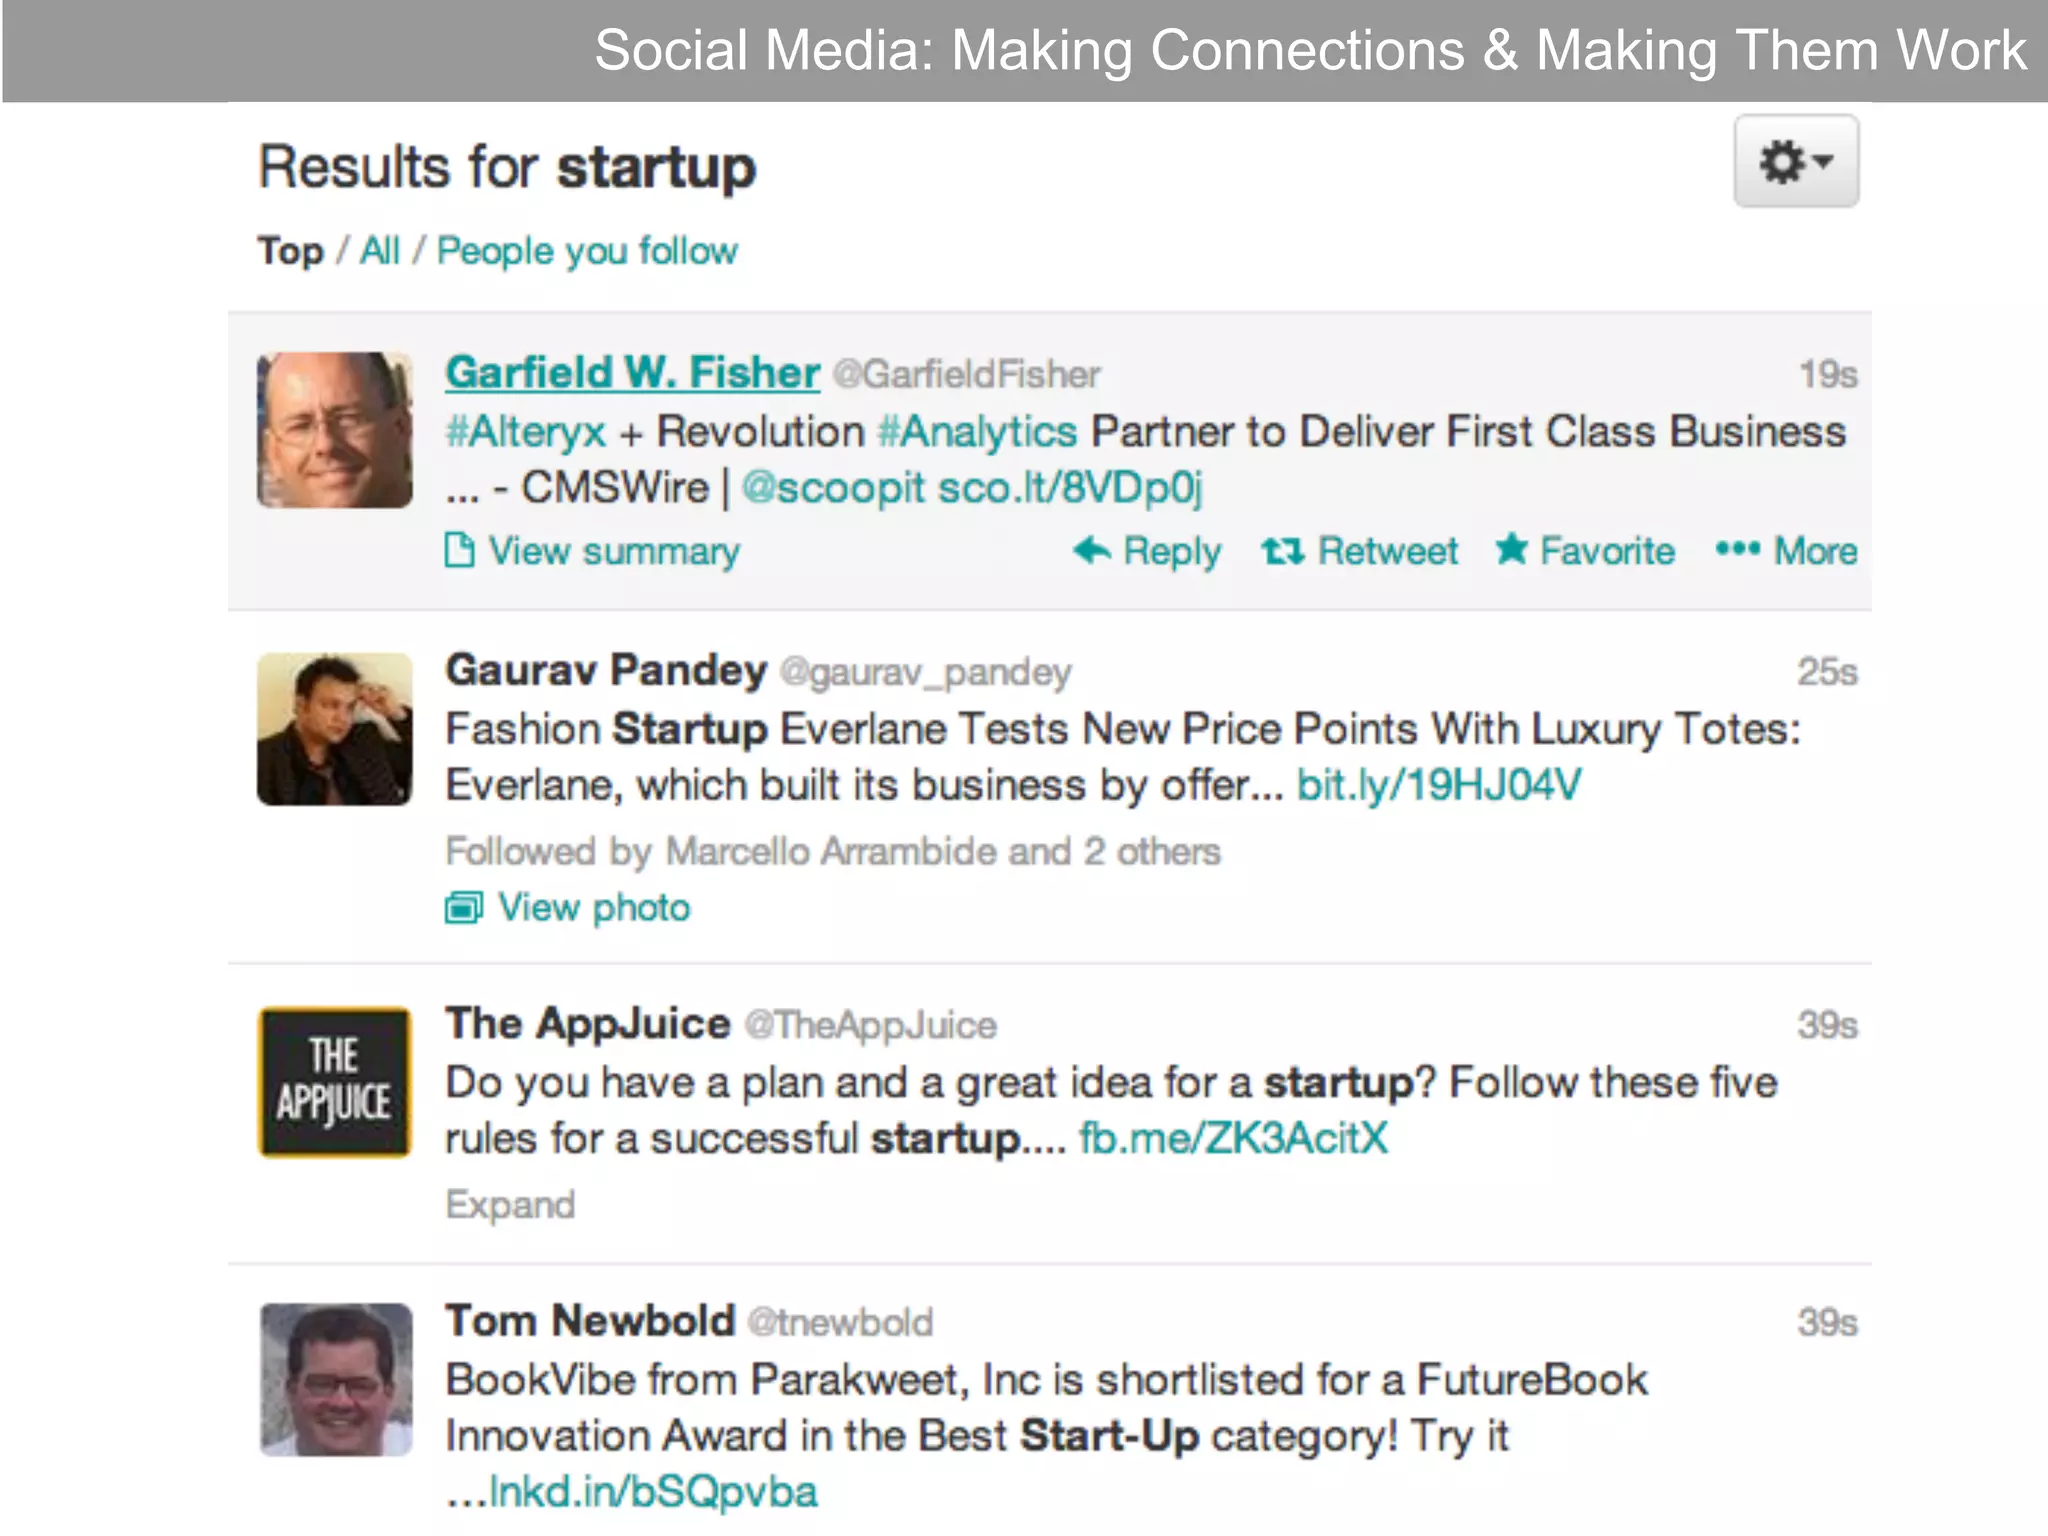Click the Favorite star icon
This screenshot has width=2048, height=1536.
pyautogui.click(x=1511, y=549)
